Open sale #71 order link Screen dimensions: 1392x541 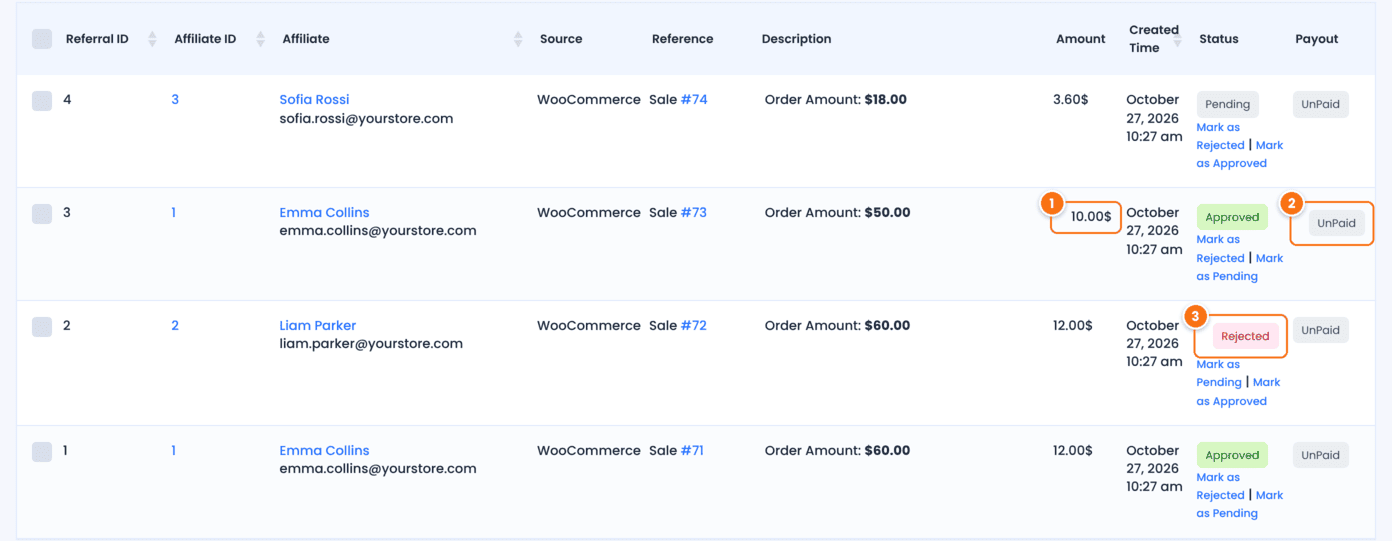click(692, 450)
